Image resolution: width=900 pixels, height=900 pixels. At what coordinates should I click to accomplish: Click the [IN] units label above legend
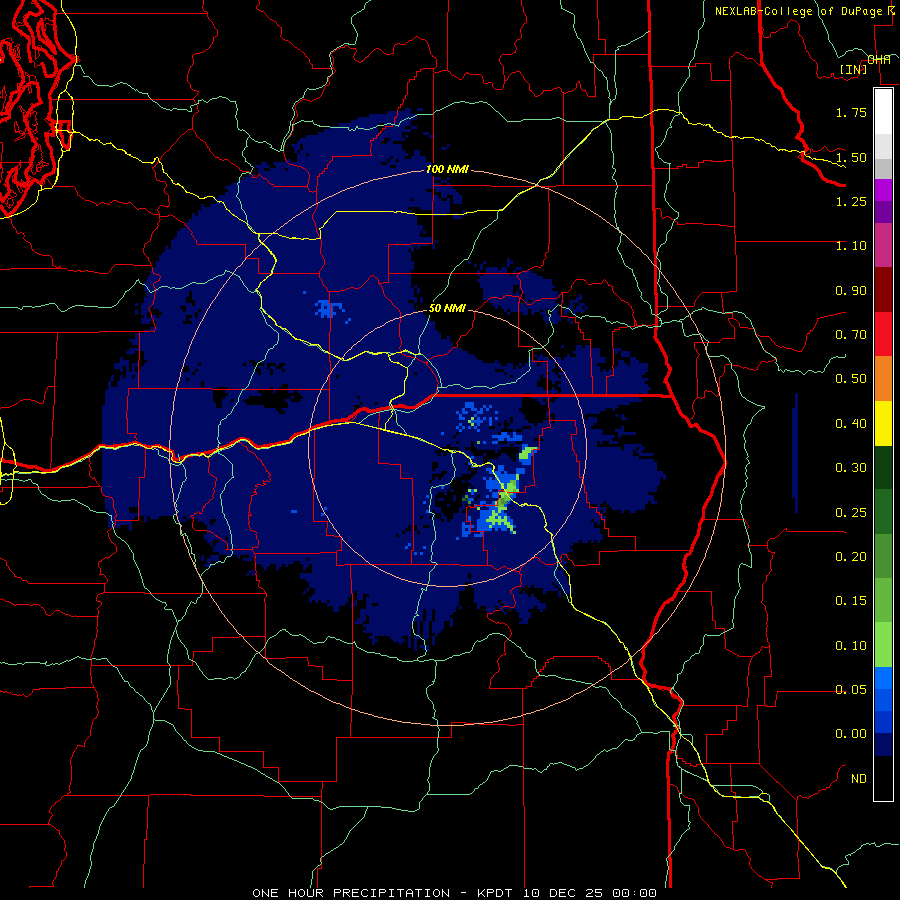(x=854, y=69)
